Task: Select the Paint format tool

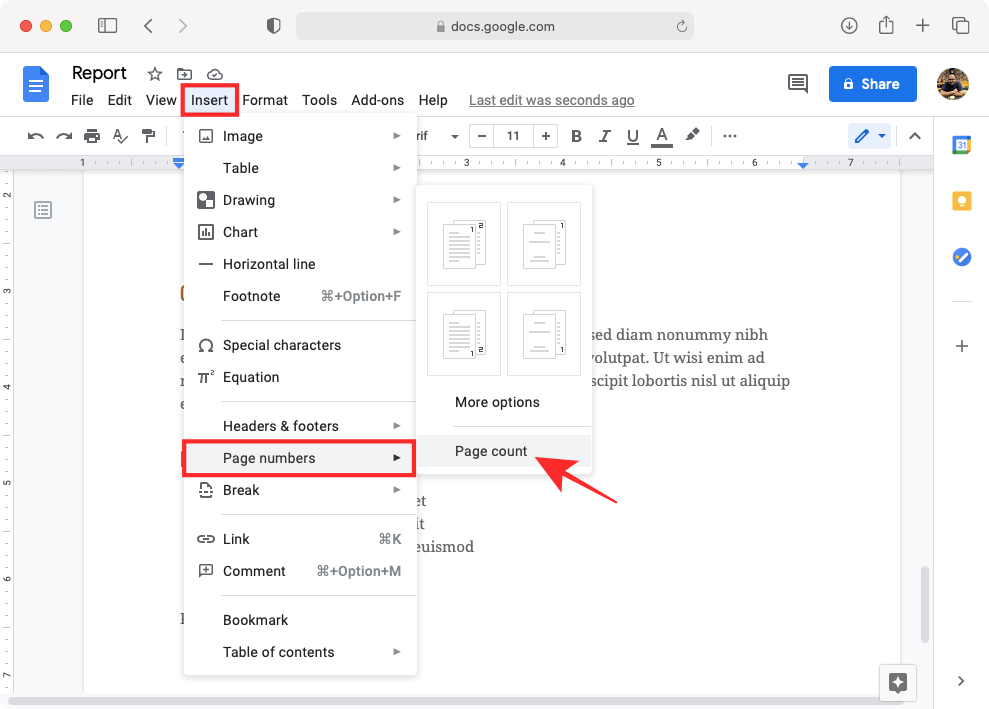Action: point(148,137)
